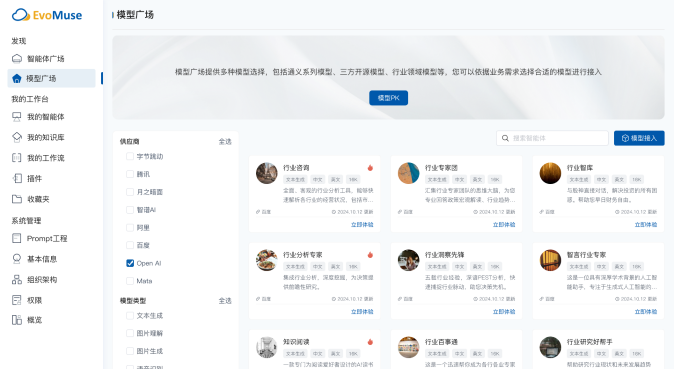Click the hot flame icon on 行业咨询 card

point(370,168)
